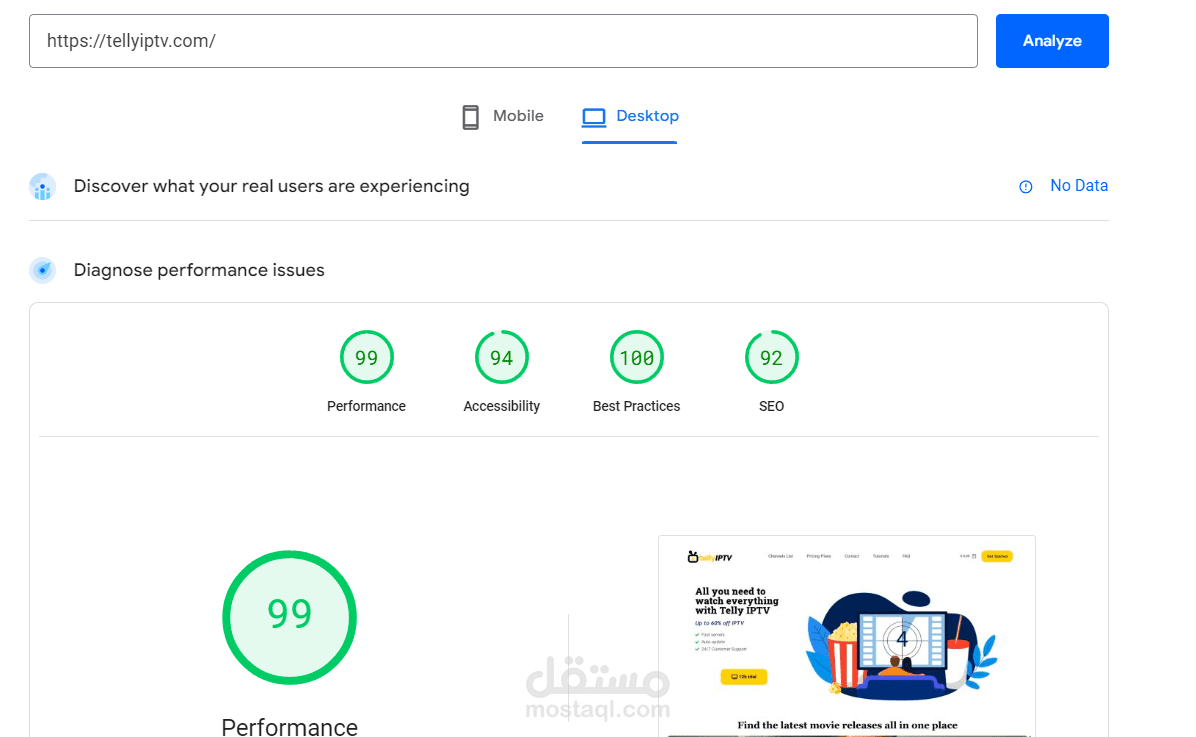Switch to the Mobile tab
This screenshot has width=1196, height=737.
(503, 117)
